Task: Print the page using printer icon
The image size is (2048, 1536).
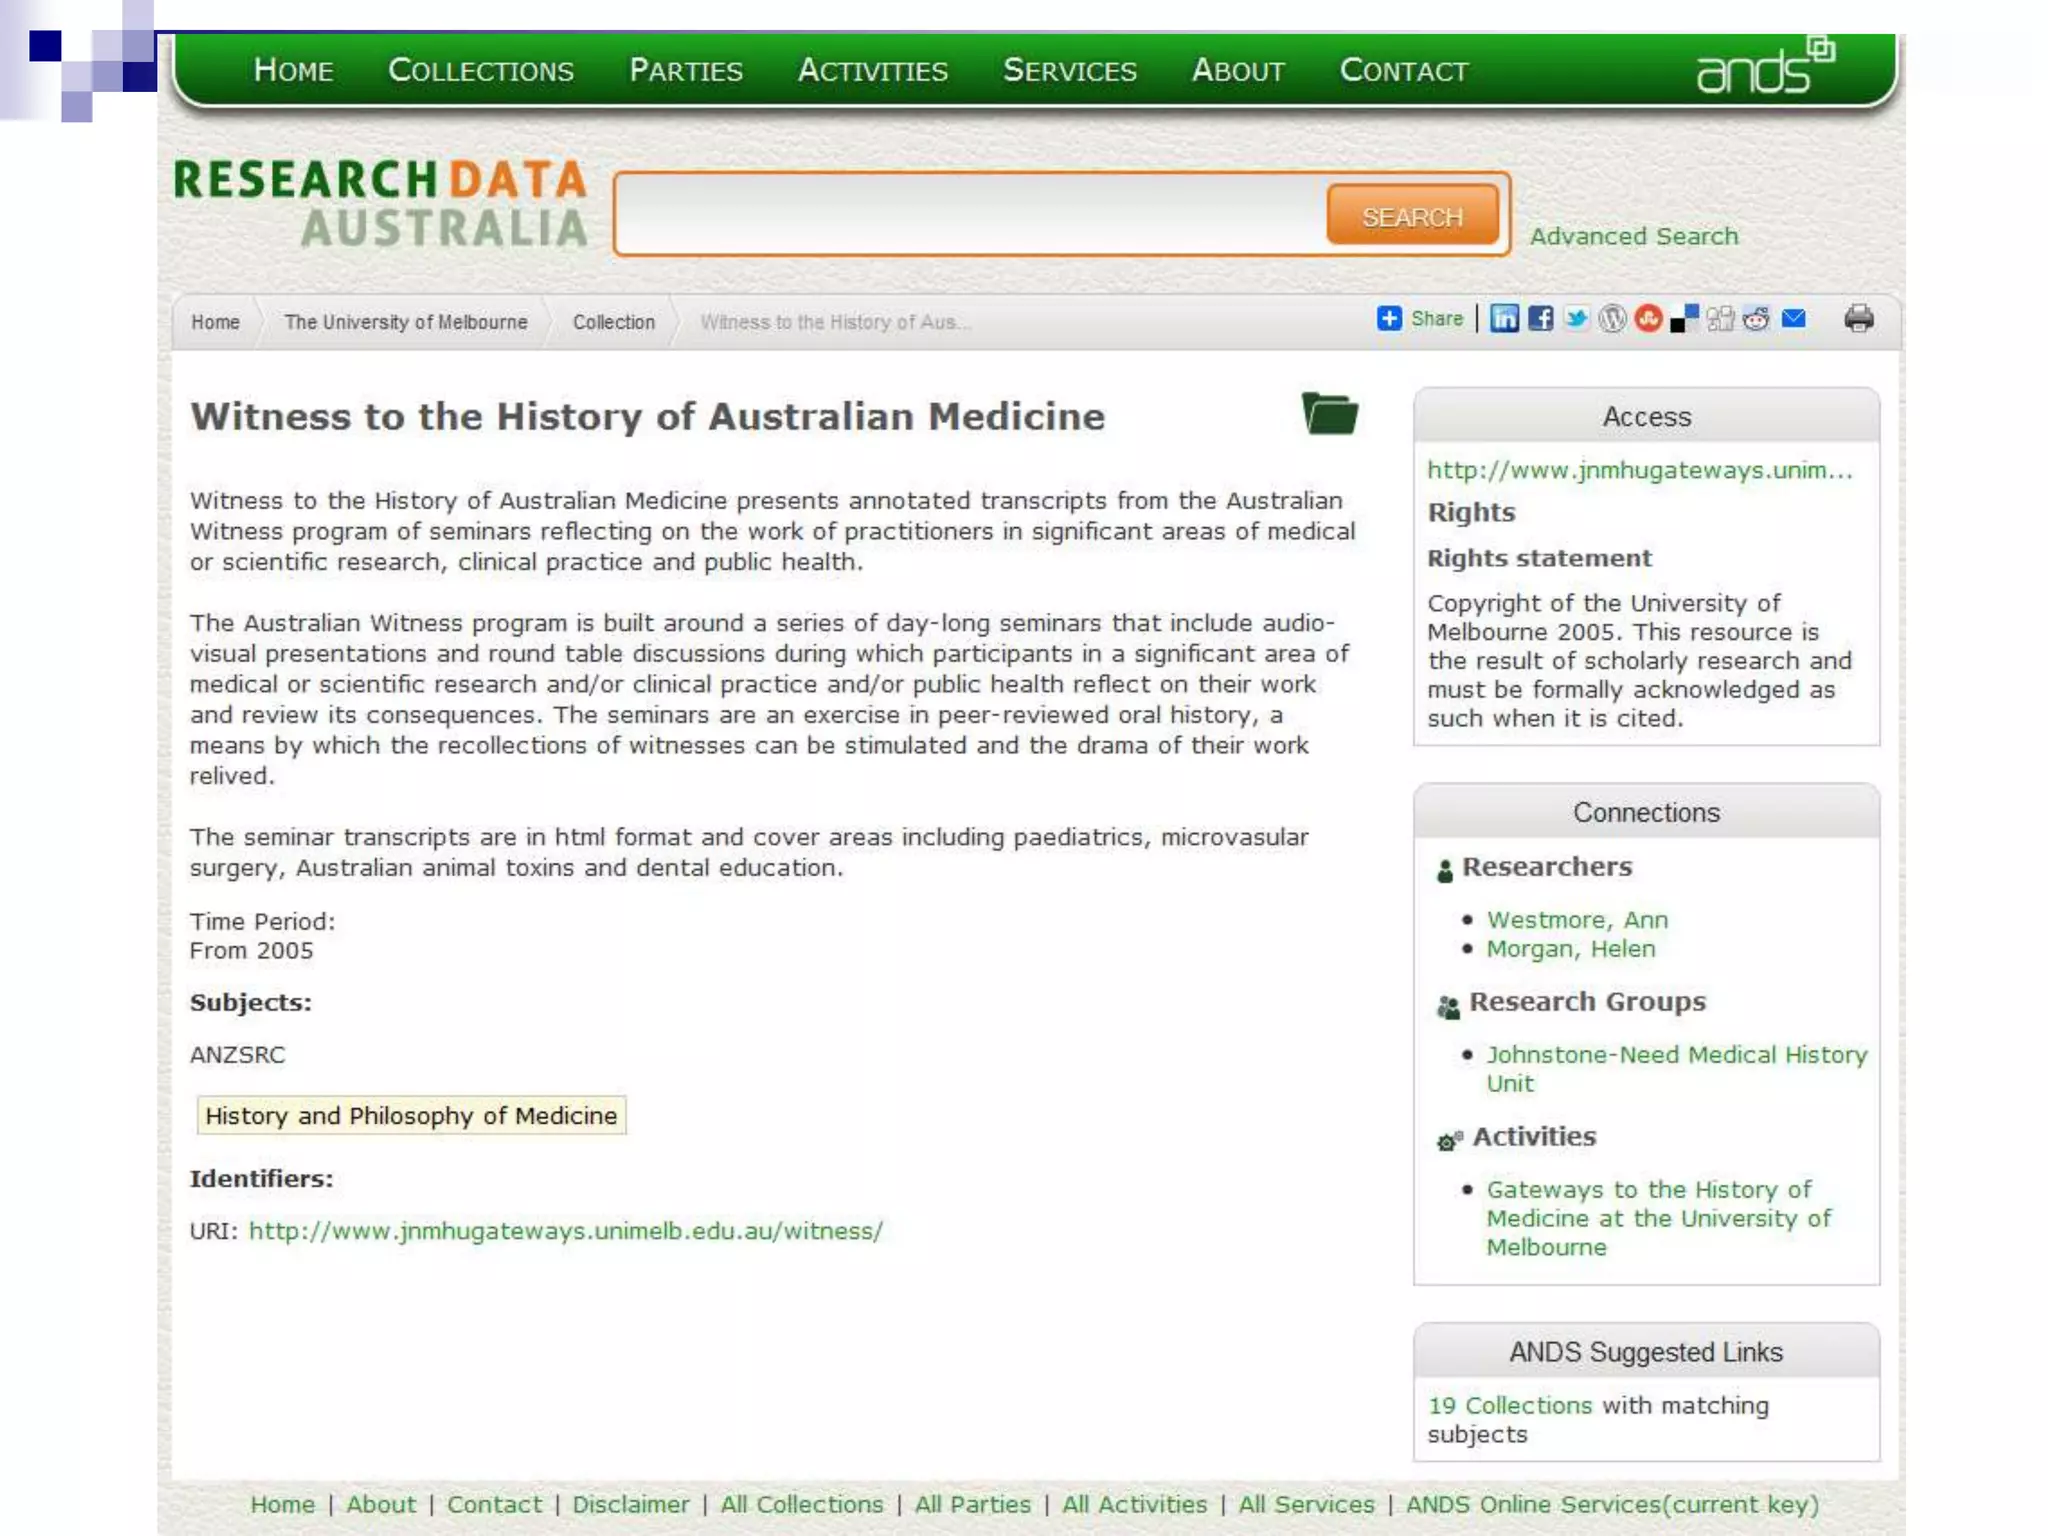Action: tap(1859, 319)
